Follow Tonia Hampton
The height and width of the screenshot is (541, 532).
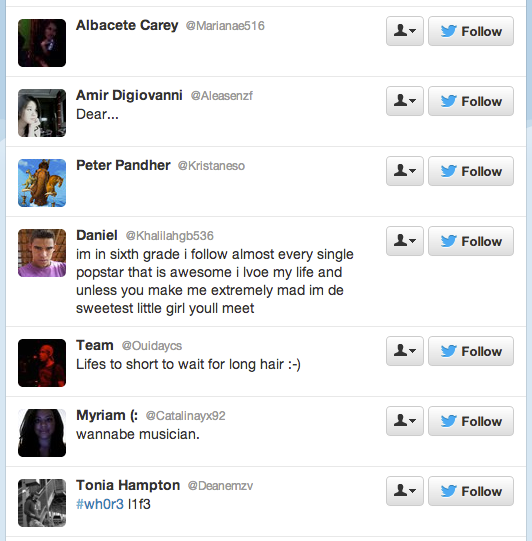[471, 491]
